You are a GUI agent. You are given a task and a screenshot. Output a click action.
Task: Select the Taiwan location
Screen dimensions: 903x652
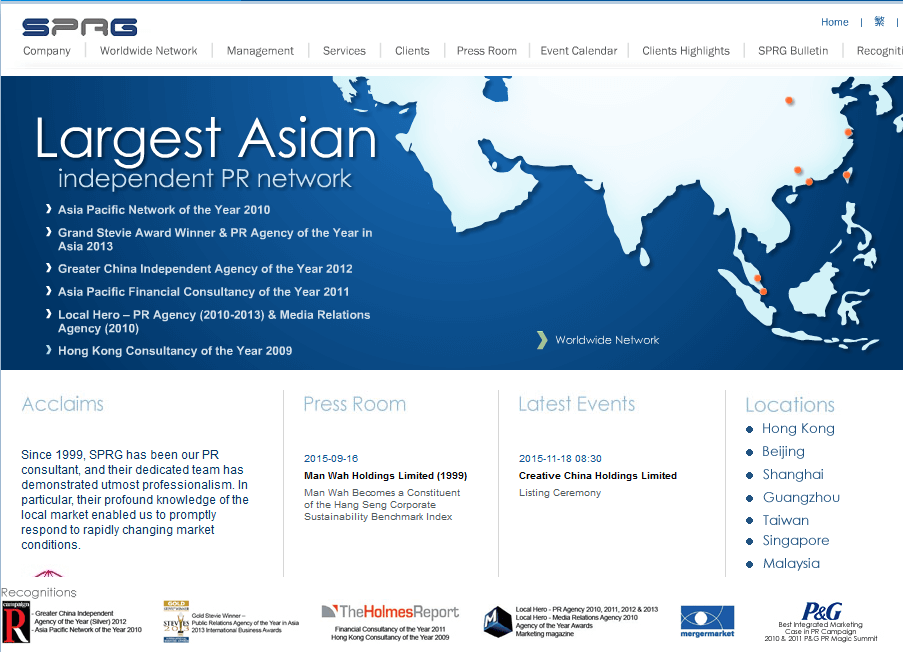coord(786,521)
